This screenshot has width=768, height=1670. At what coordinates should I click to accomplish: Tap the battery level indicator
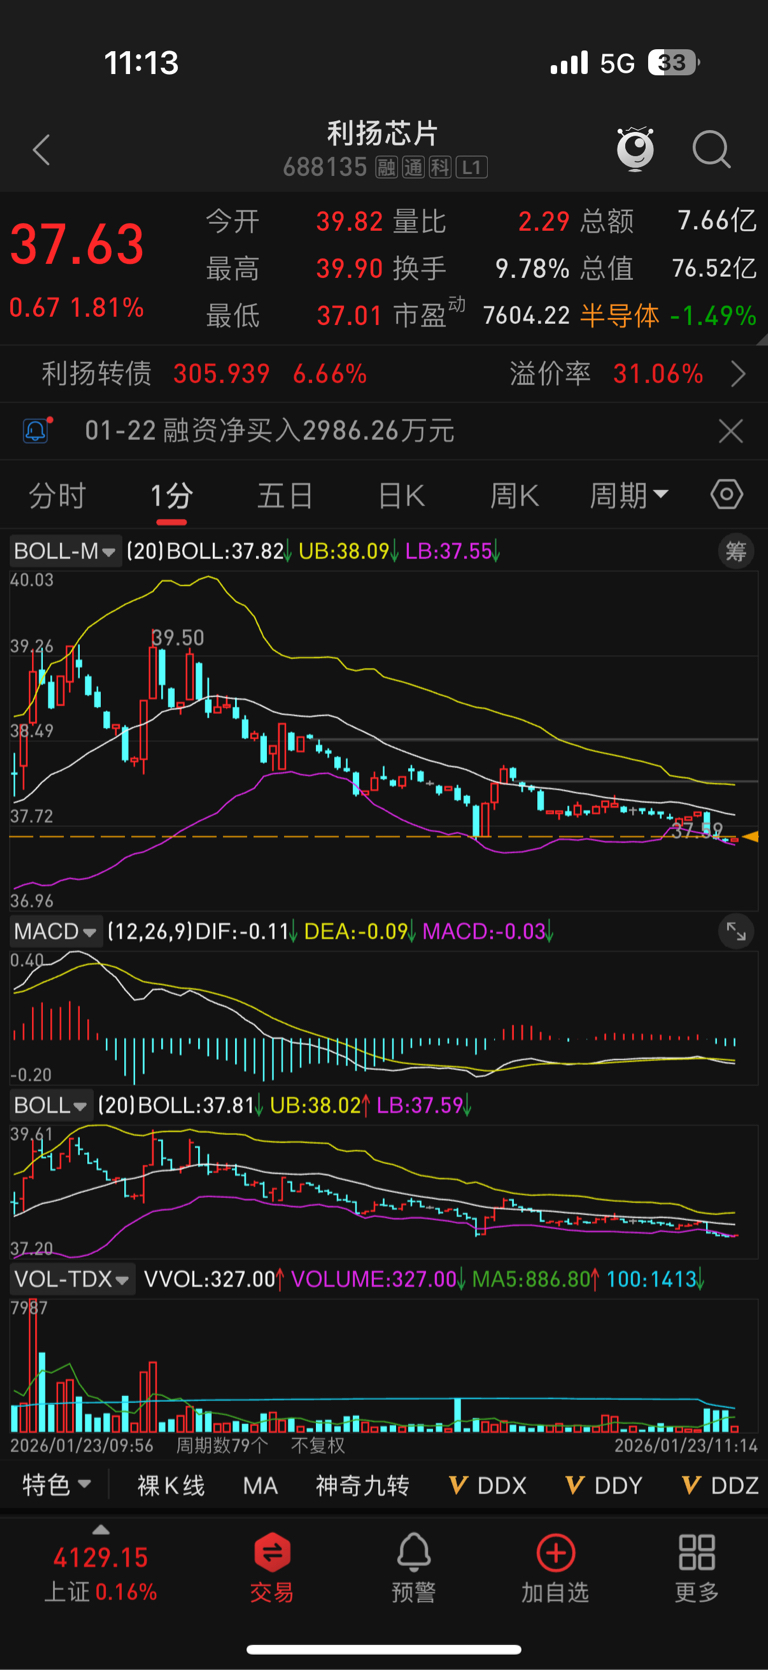point(674,63)
